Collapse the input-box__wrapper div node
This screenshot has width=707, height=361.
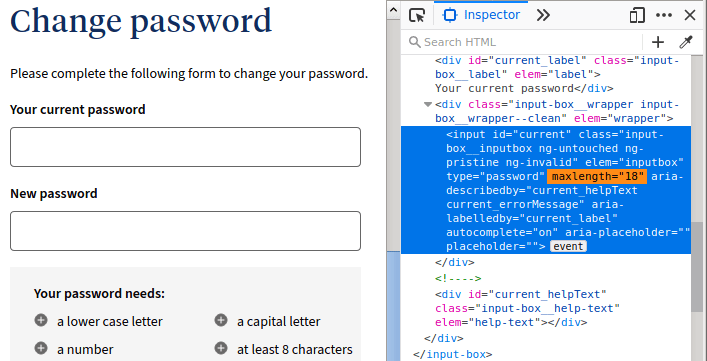(428, 105)
